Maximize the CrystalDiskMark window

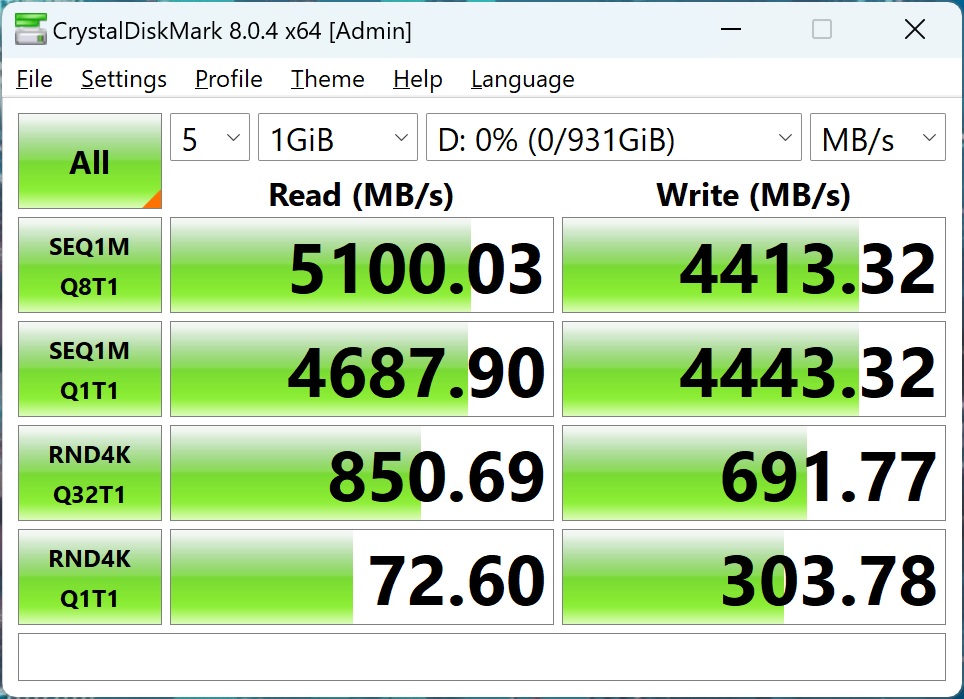click(x=822, y=29)
